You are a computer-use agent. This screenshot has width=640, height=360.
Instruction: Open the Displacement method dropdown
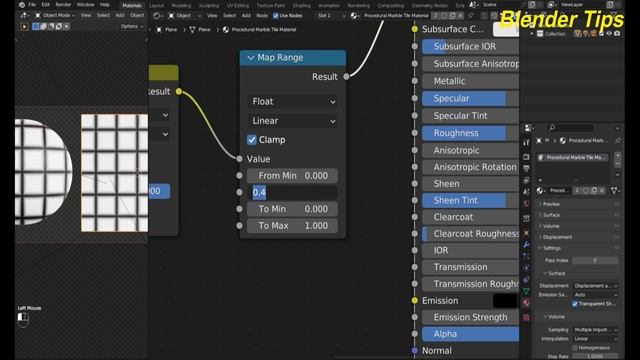click(596, 286)
